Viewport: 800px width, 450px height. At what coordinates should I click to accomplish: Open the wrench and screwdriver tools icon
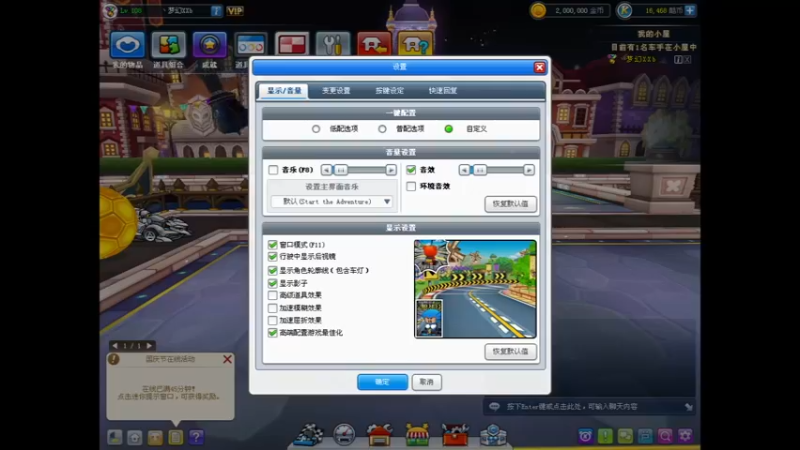(x=333, y=45)
